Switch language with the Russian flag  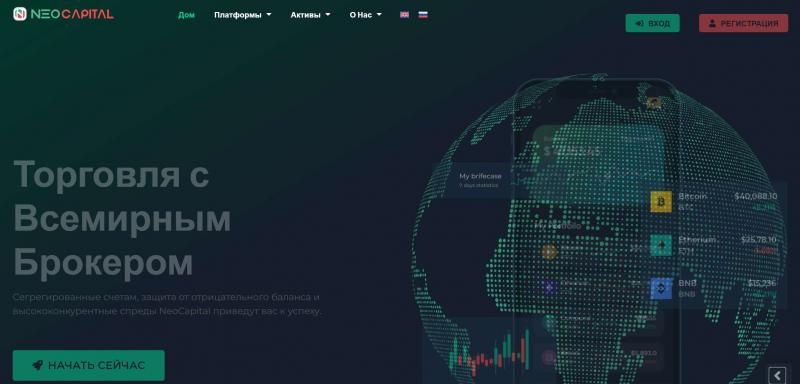tap(423, 15)
